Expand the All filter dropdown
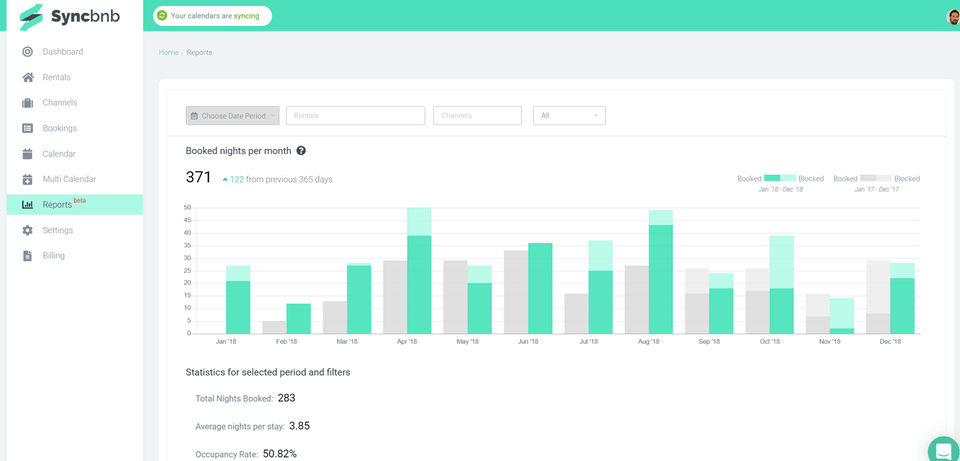The height and width of the screenshot is (461, 960). (569, 116)
